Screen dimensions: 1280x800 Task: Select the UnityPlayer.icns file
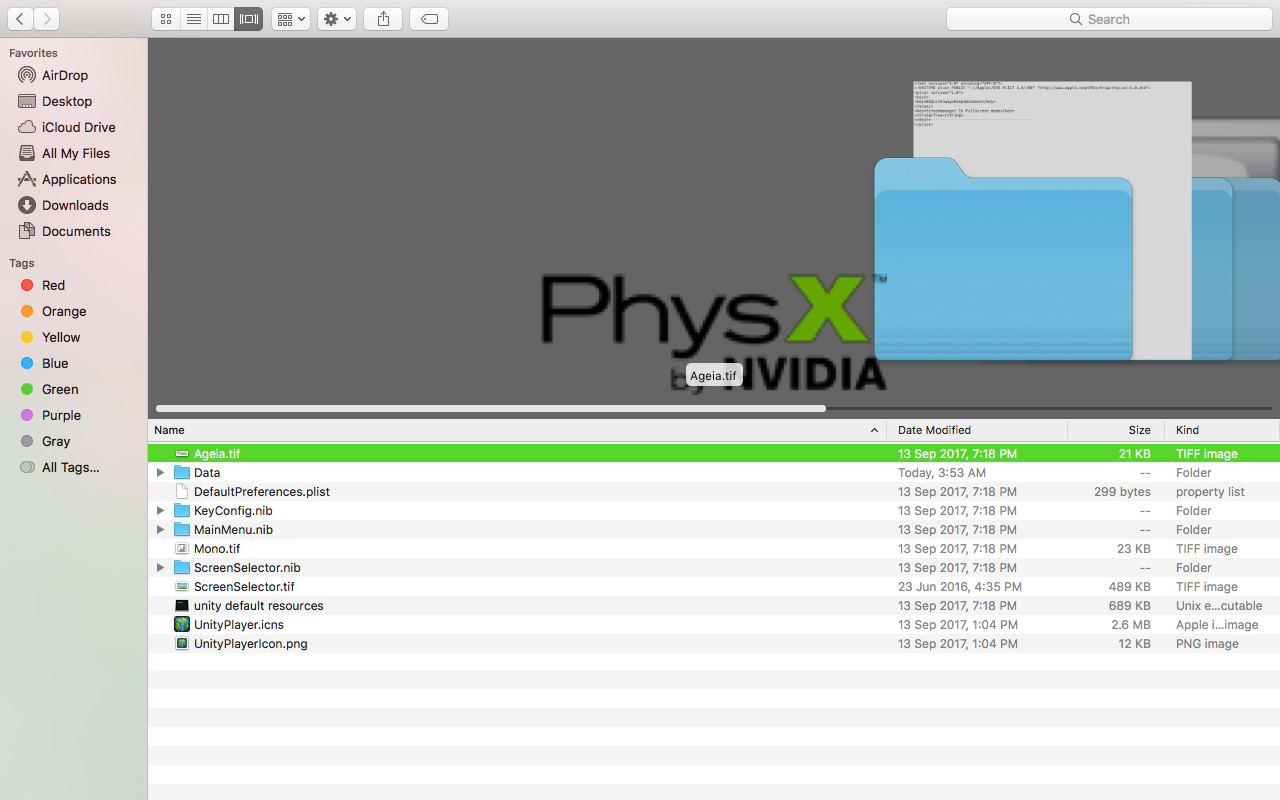click(x=714, y=625)
